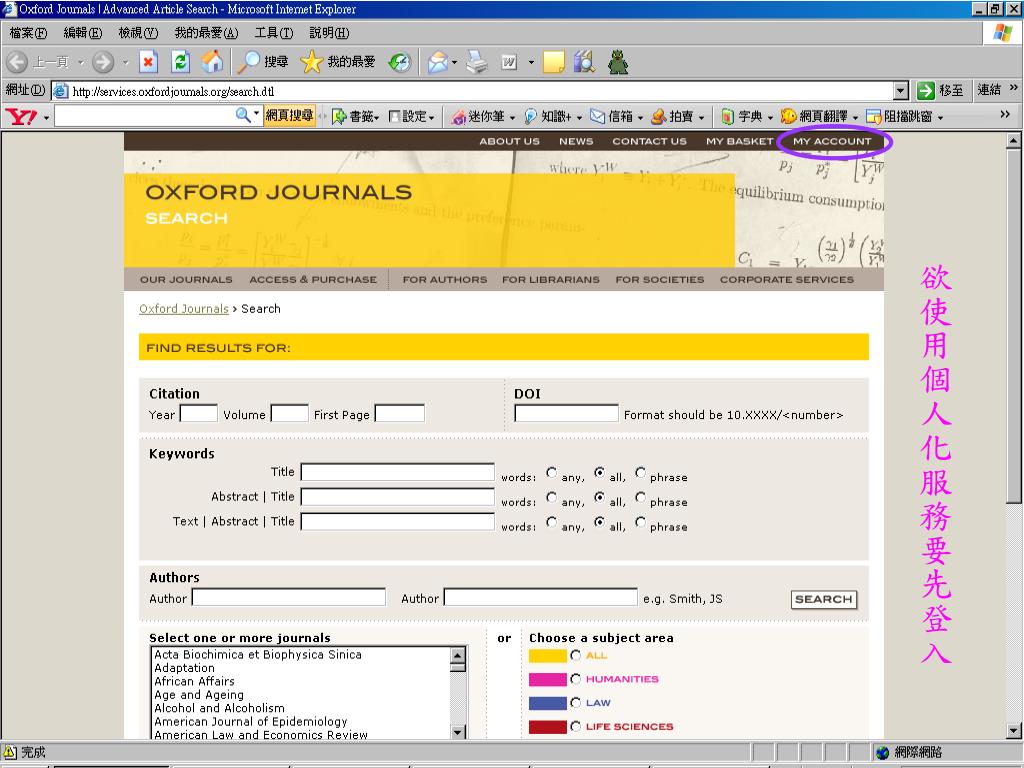This screenshot has height=768, width=1024.
Task: Click the Edit with Word icon
Action: tap(509, 62)
